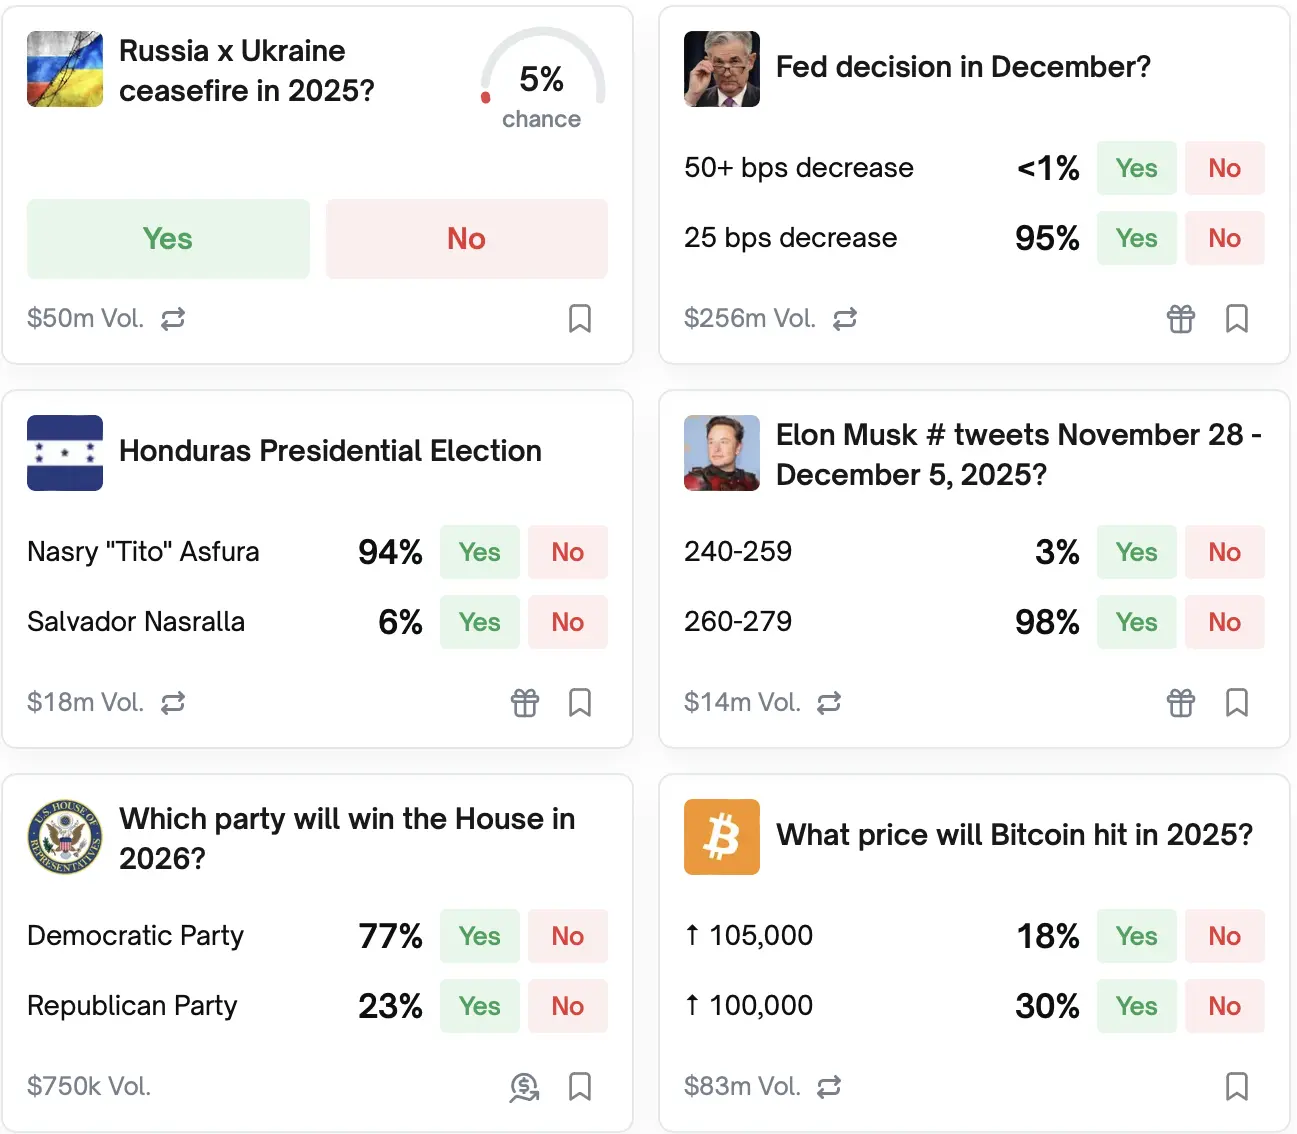This screenshot has width=1297, height=1134.
Task: Open gift rewards on Elon Musk tweets card
Action: pyautogui.click(x=1180, y=702)
